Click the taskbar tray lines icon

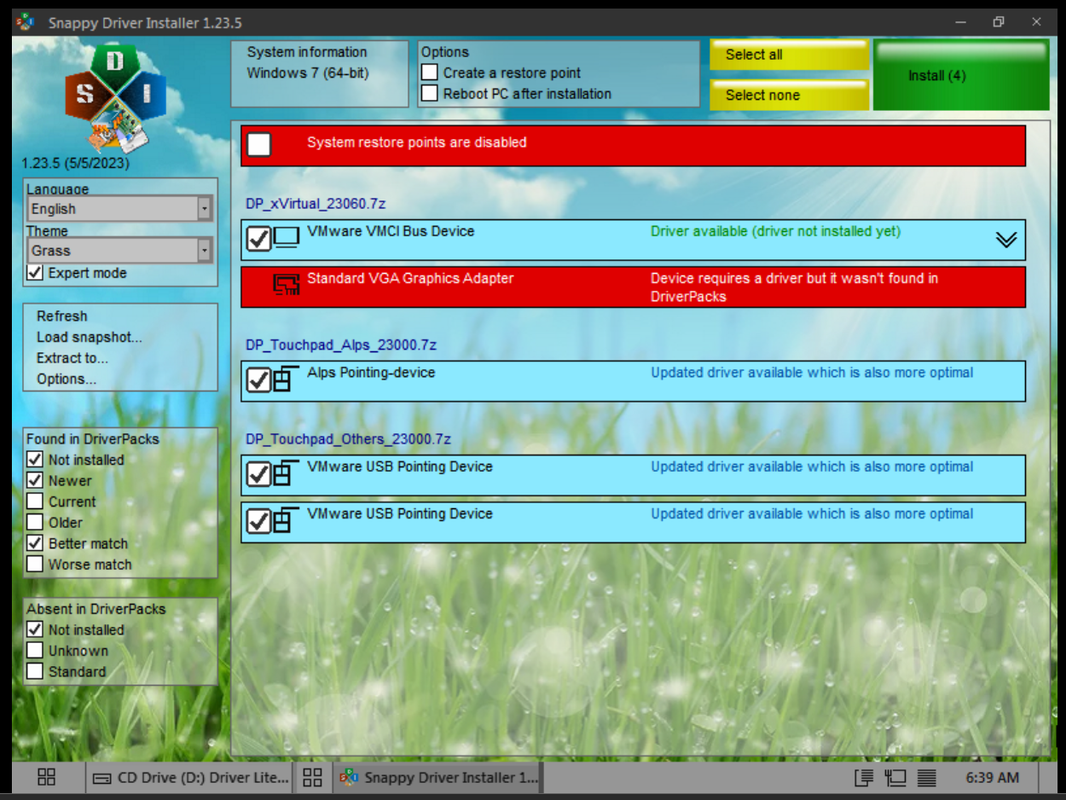tap(927, 778)
